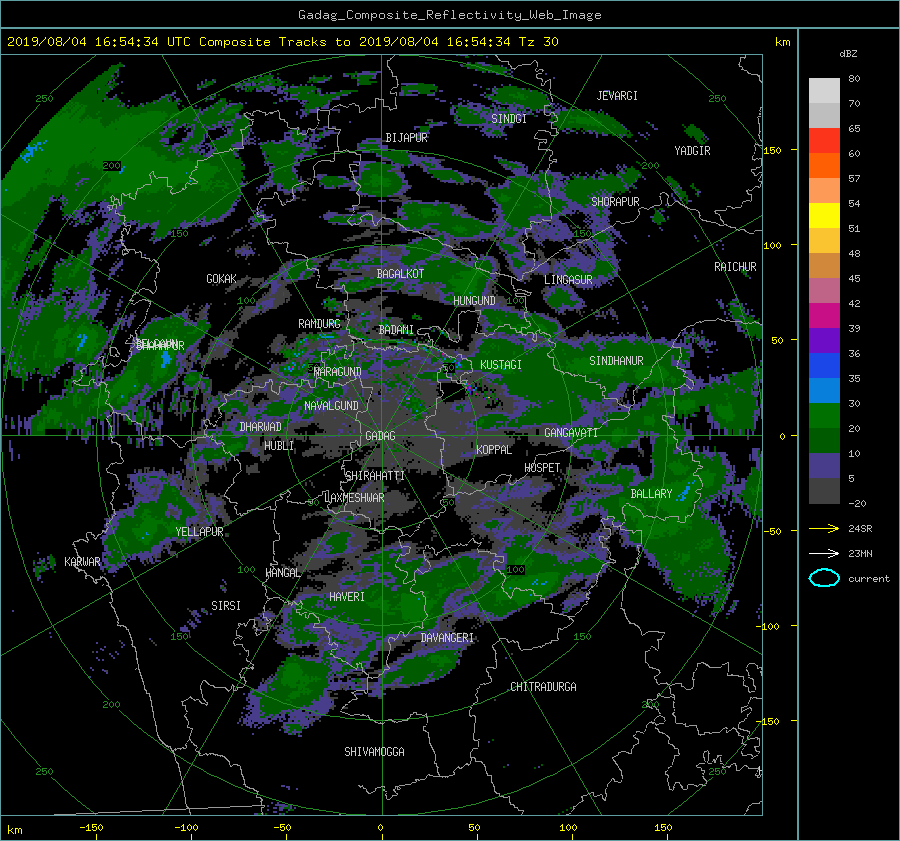Click the YELLAPUR label
900x841 pixels.
(x=199, y=532)
